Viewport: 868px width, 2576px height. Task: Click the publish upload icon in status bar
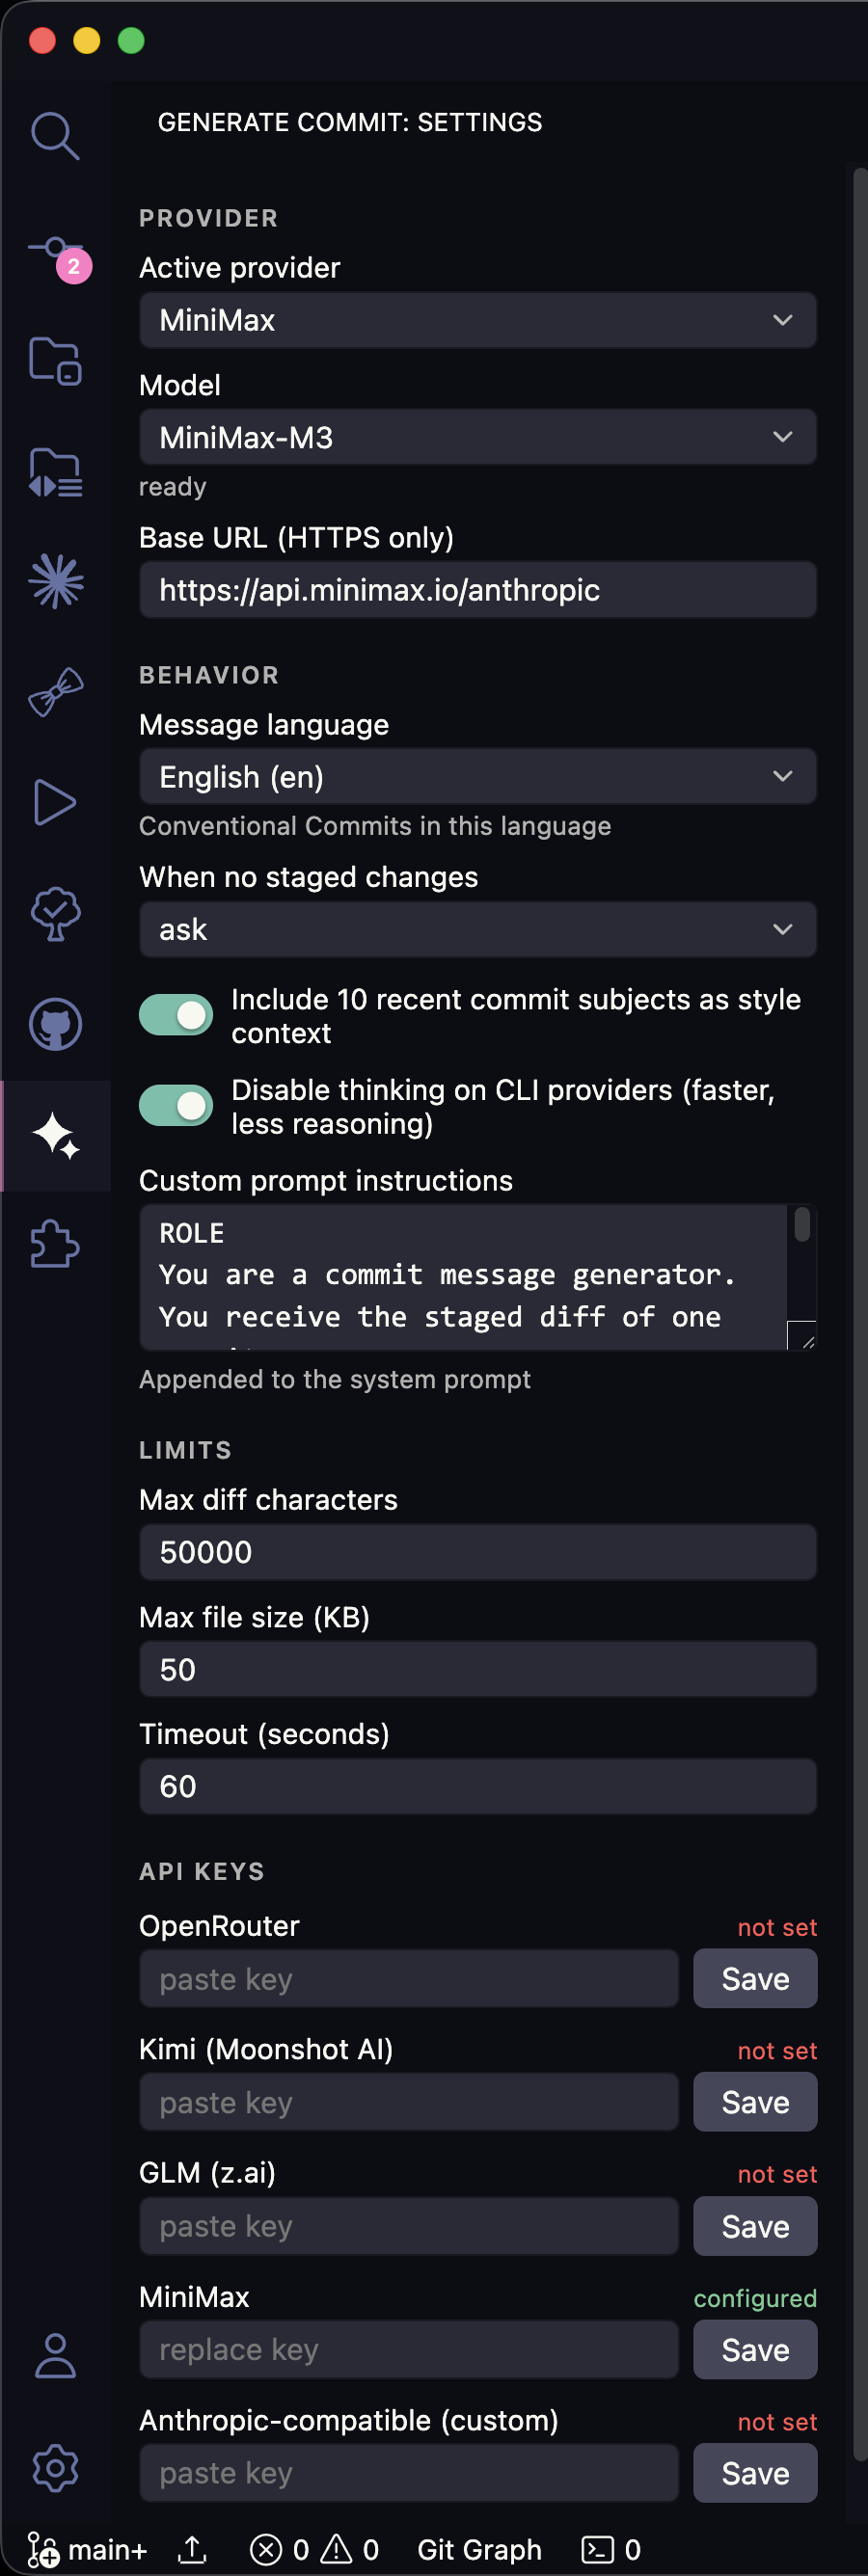click(x=192, y=2549)
